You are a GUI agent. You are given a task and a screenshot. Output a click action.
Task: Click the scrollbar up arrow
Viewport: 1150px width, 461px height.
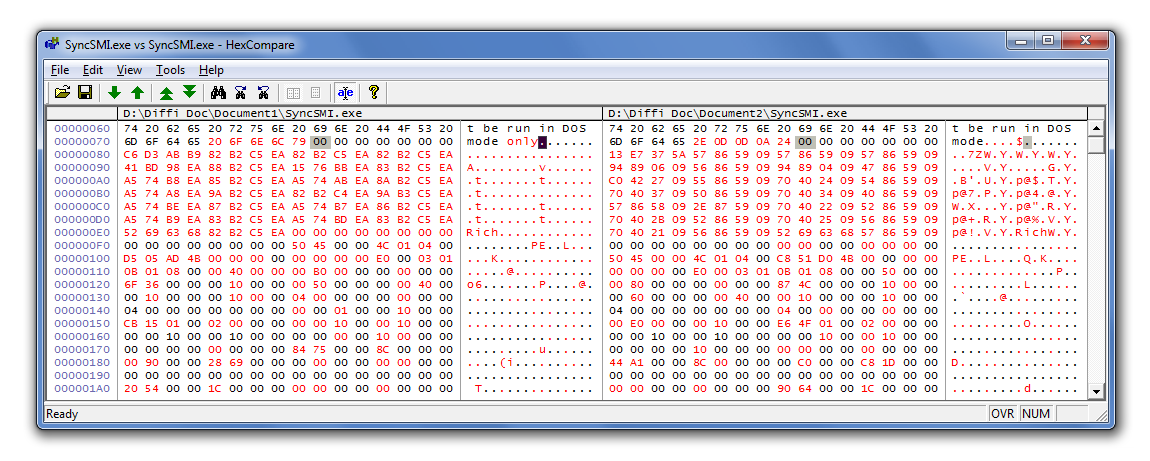(1096, 128)
